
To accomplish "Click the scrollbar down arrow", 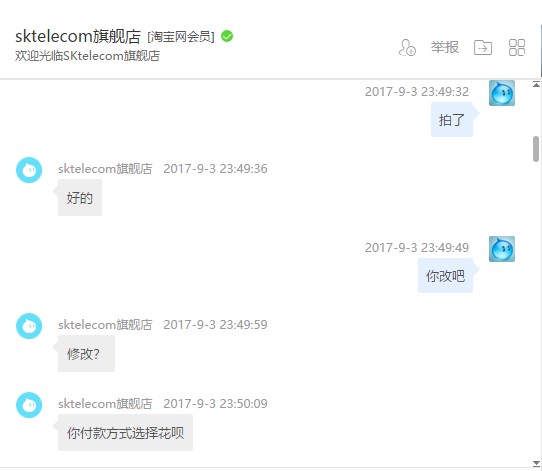I will (x=536, y=463).
